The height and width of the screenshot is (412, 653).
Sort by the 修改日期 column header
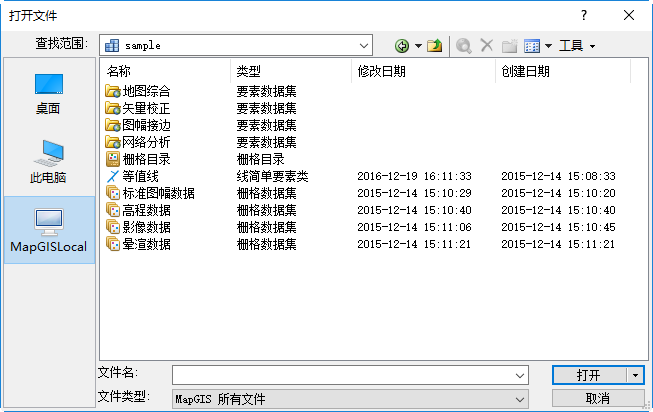[x=382, y=71]
